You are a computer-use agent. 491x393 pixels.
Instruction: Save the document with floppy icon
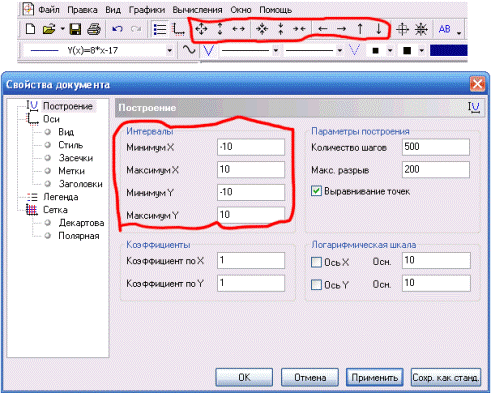[x=75, y=29]
